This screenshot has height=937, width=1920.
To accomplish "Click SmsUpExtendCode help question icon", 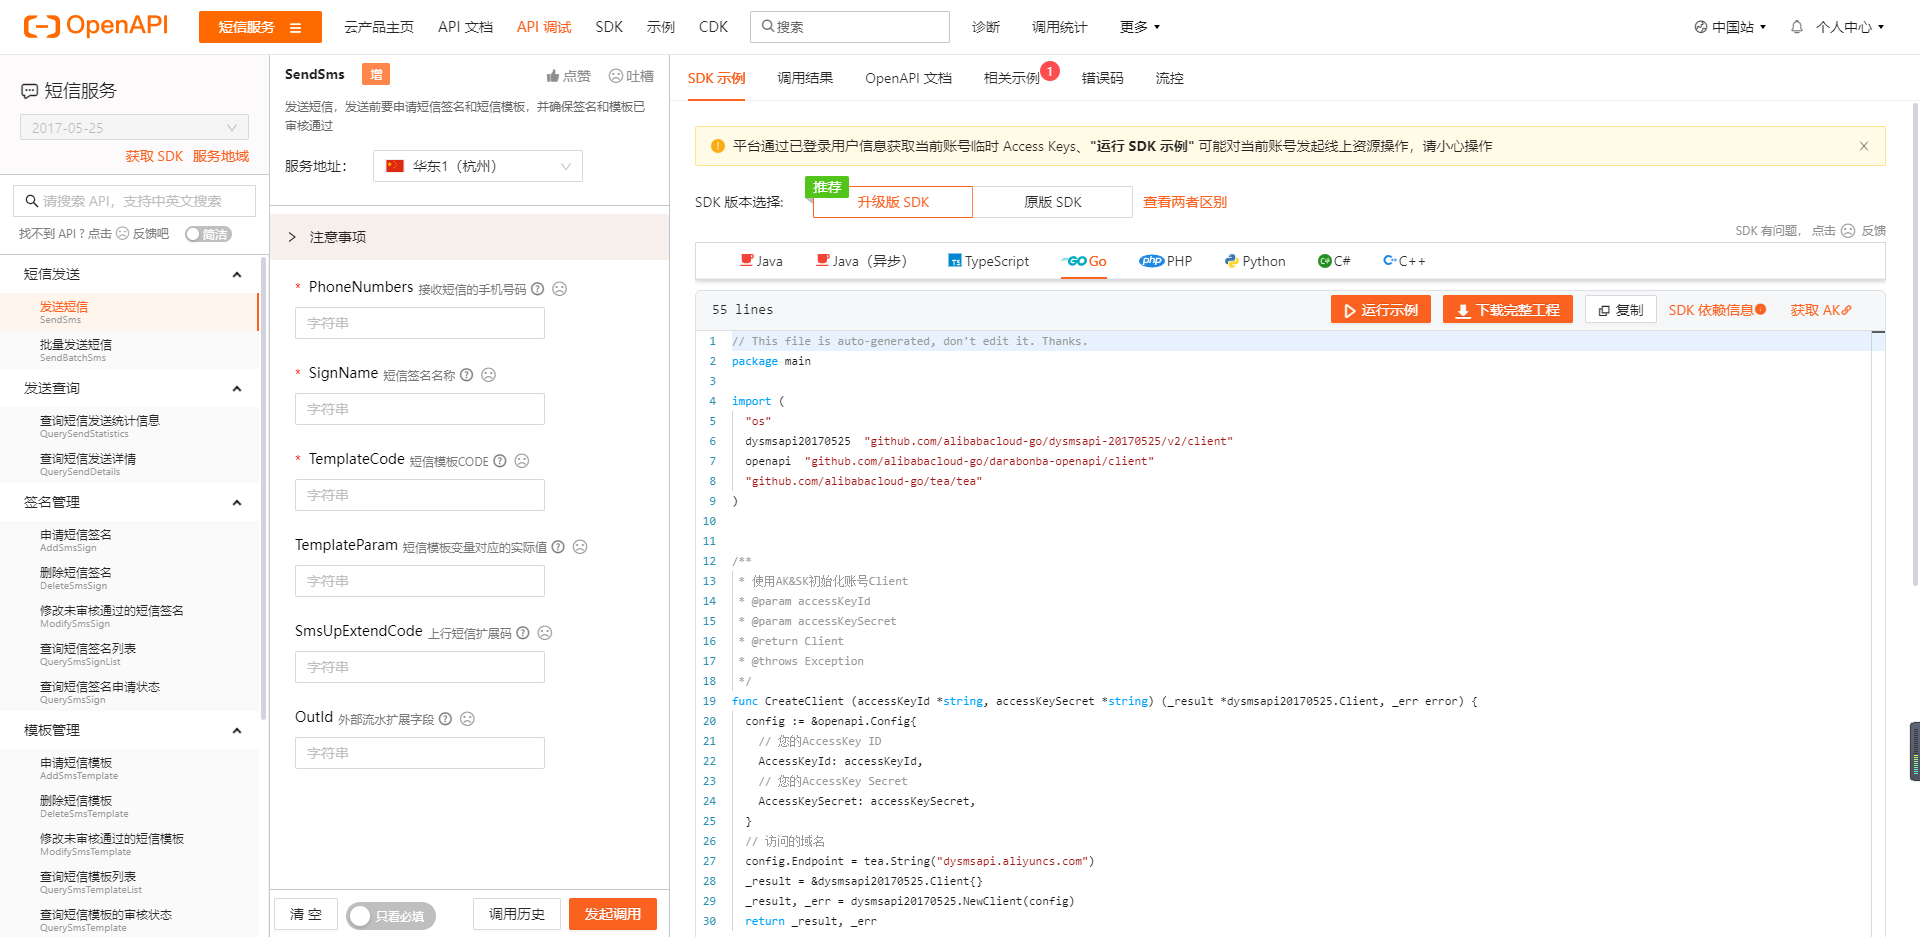I will (523, 633).
